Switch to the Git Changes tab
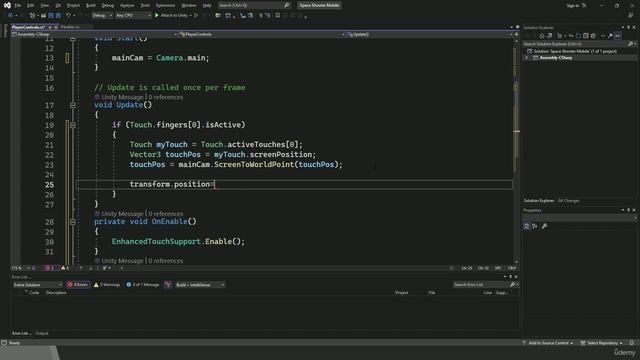640x360 pixels. [x=568, y=201]
